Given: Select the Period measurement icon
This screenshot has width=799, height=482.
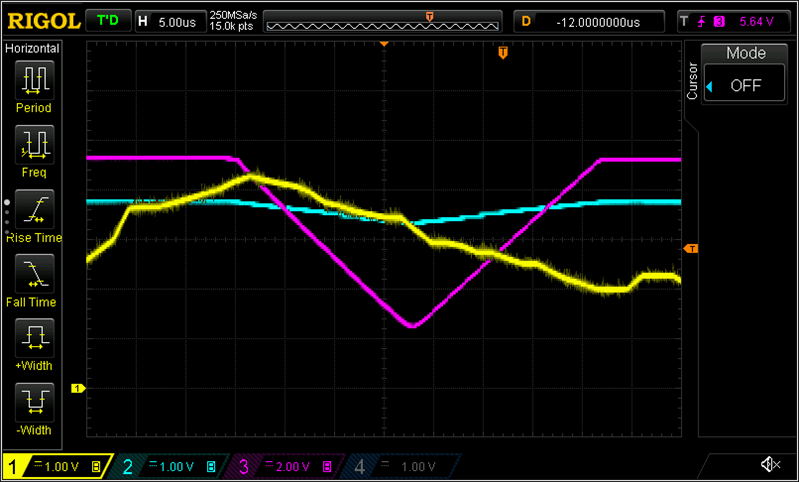Looking at the screenshot, I should coord(34,80).
